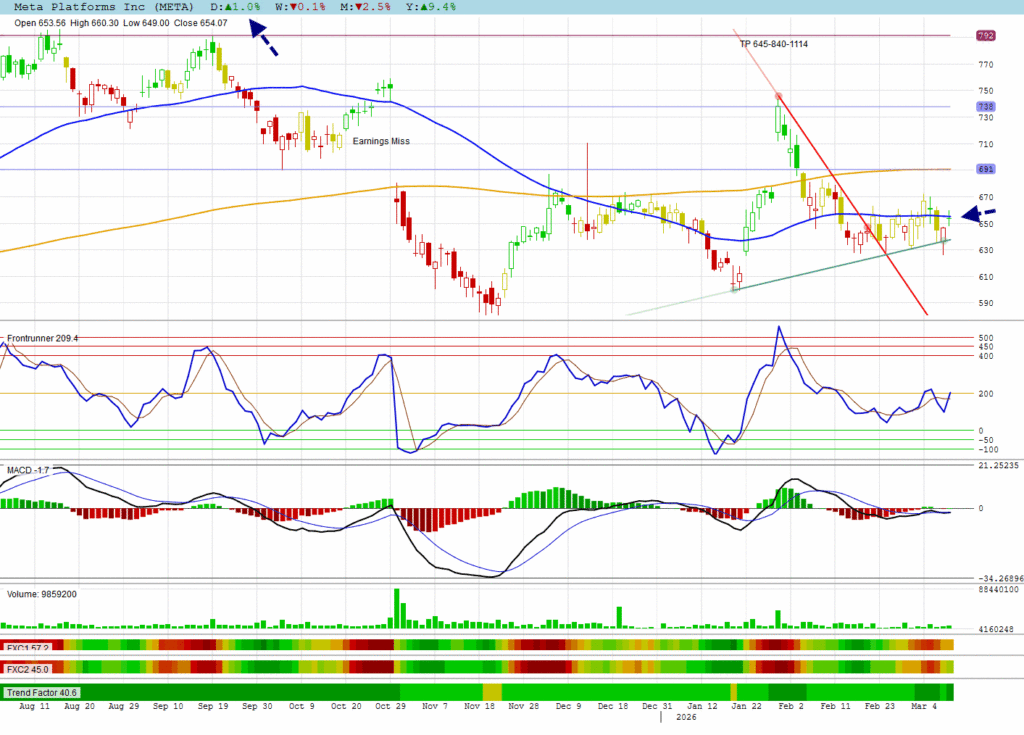Click the FXC1 57.2 heat strip label
The image size is (1024, 735).
tap(26, 646)
